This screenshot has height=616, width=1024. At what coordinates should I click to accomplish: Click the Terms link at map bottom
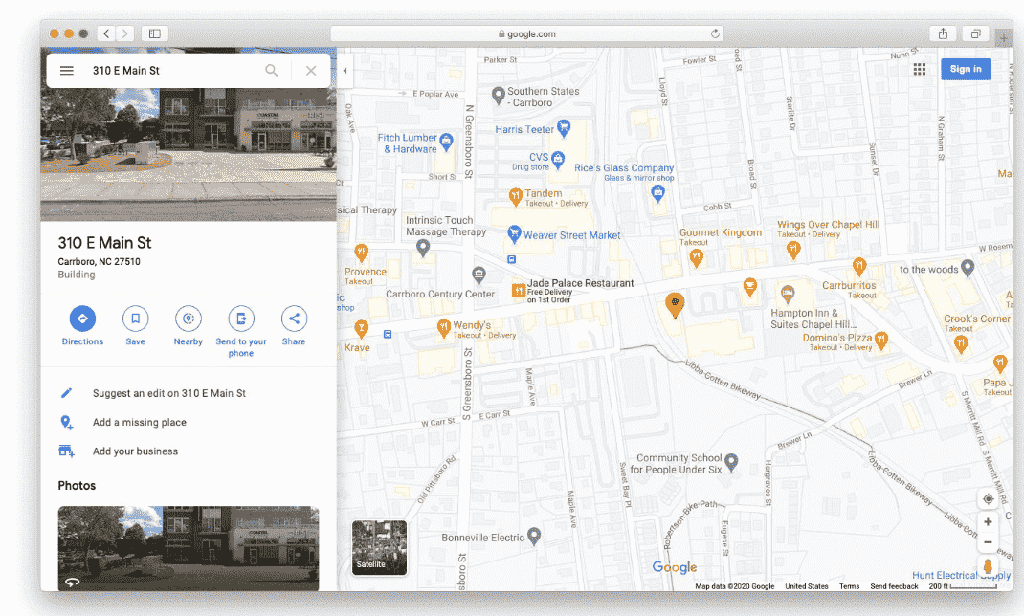click(849, 586)
